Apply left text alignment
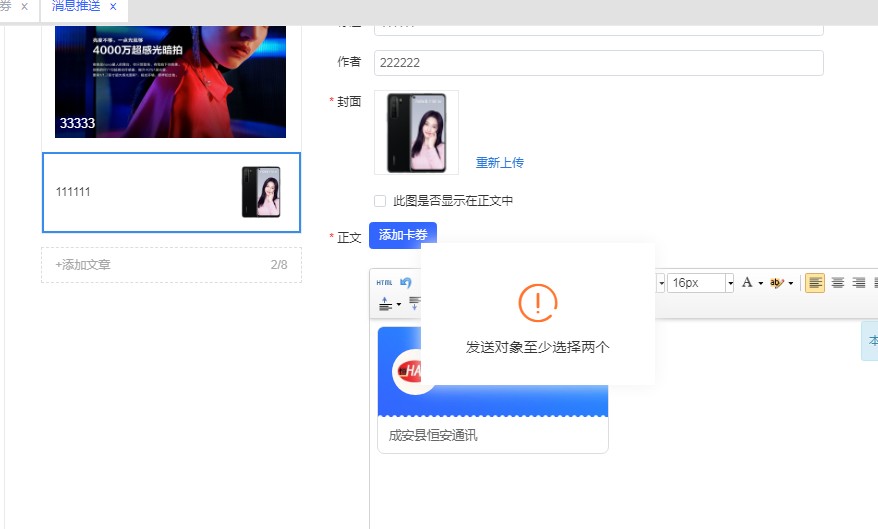878x529 pixels. tap(815, 283)
